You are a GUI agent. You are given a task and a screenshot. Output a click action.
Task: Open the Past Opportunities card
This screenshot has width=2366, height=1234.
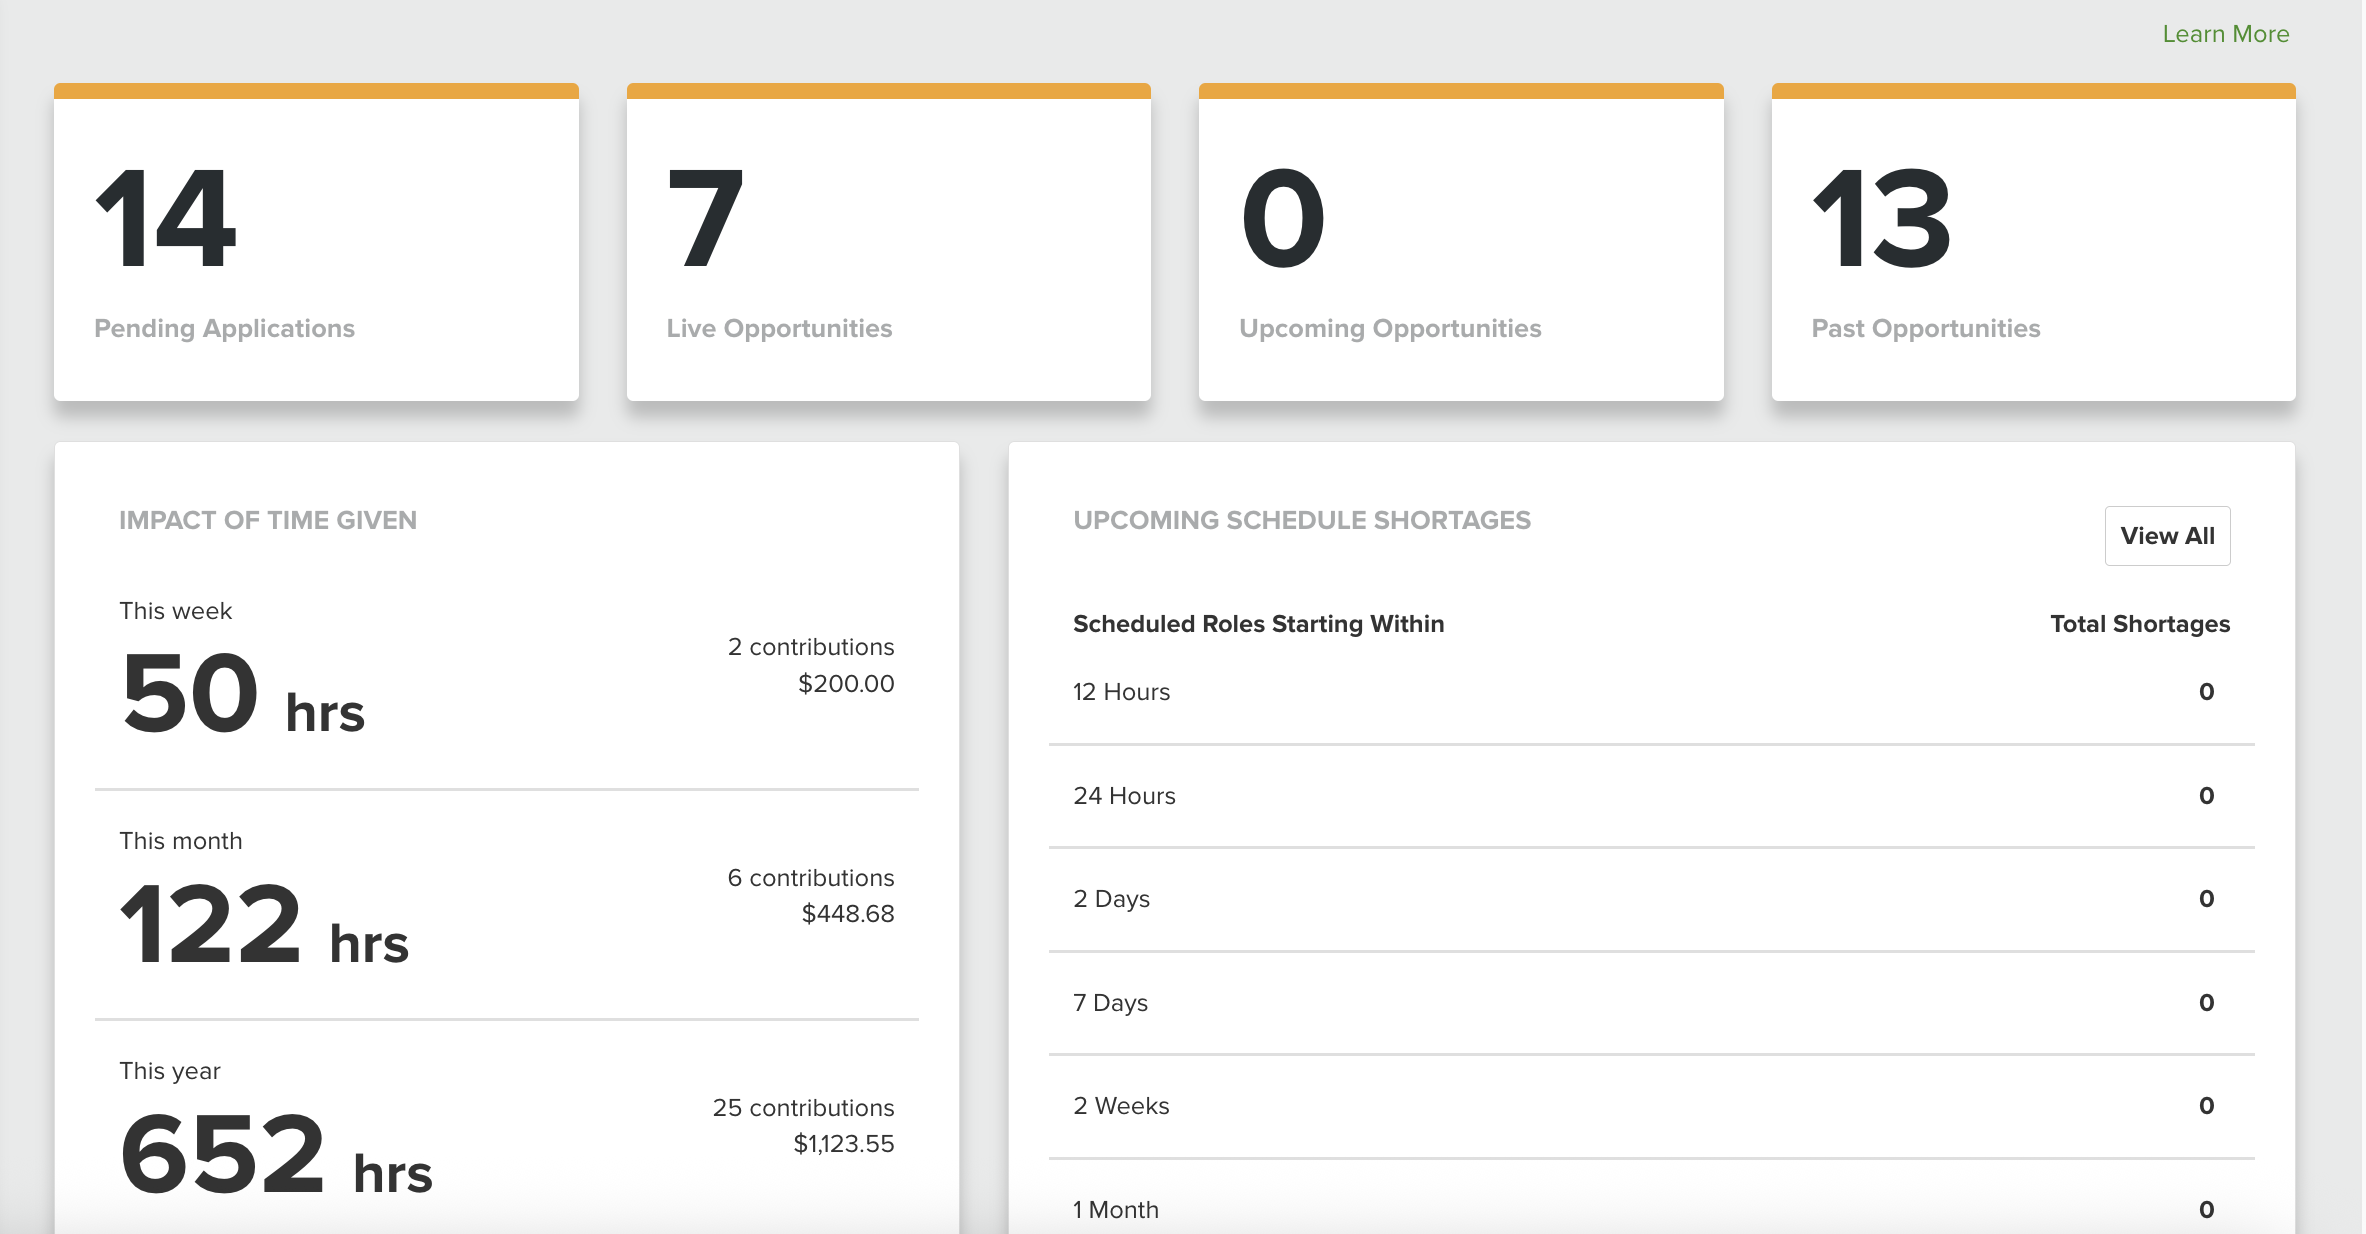[x=2032, y=243]
